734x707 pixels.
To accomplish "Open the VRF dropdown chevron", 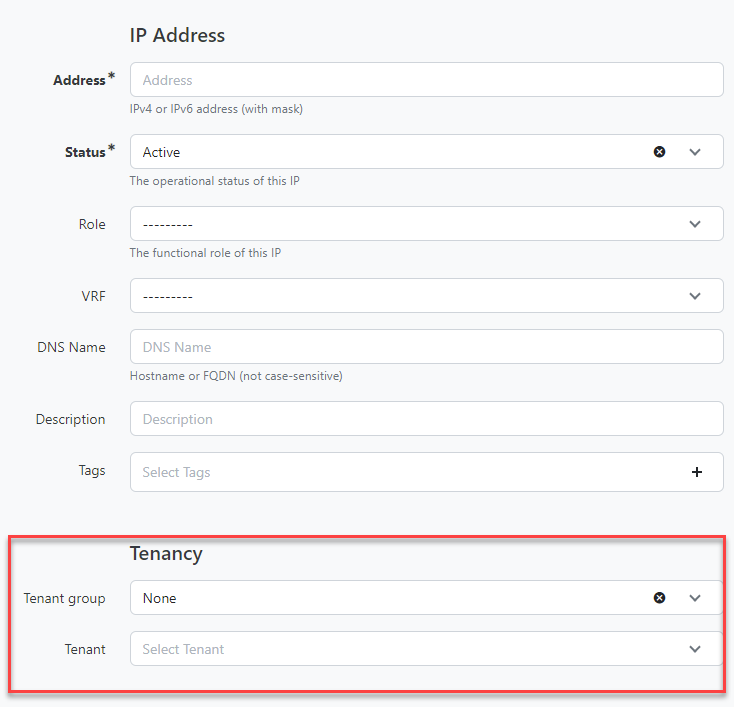I will point(695,296).
